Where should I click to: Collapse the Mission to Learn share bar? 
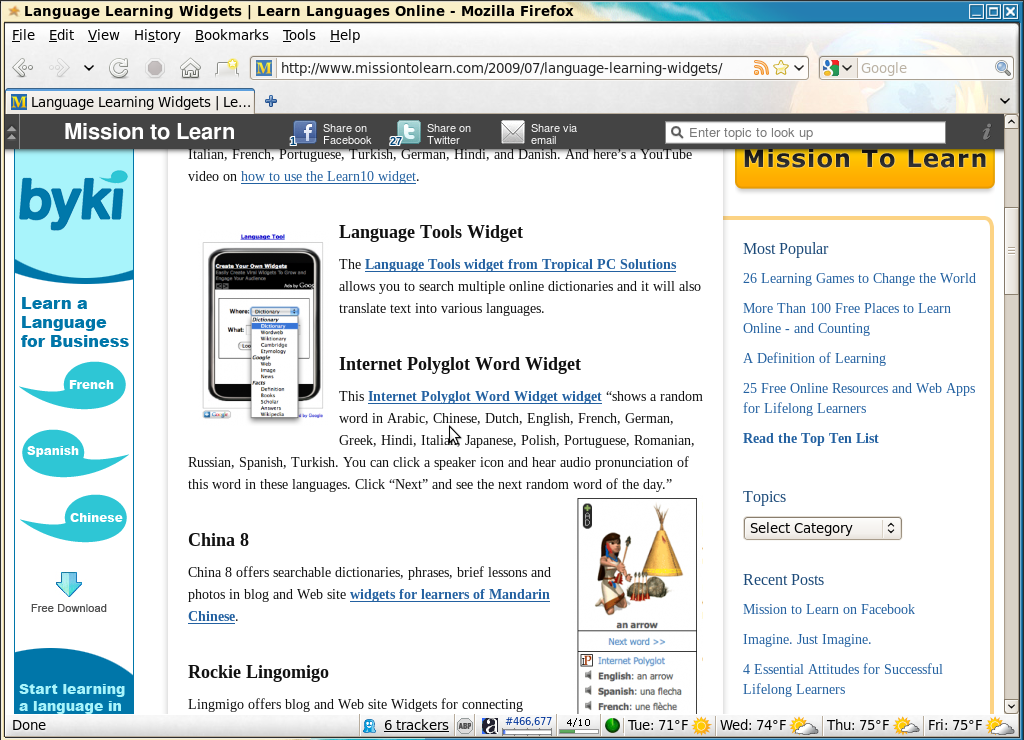11,133
